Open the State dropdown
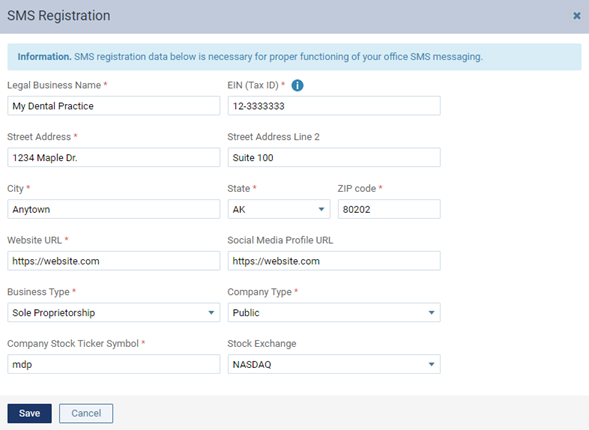The image size is (589, 430). click(279, 209)
